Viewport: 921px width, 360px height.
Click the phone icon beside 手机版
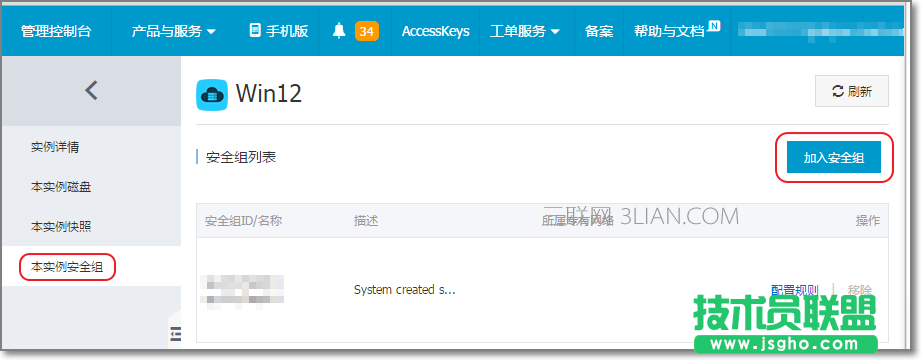[254, 31]
